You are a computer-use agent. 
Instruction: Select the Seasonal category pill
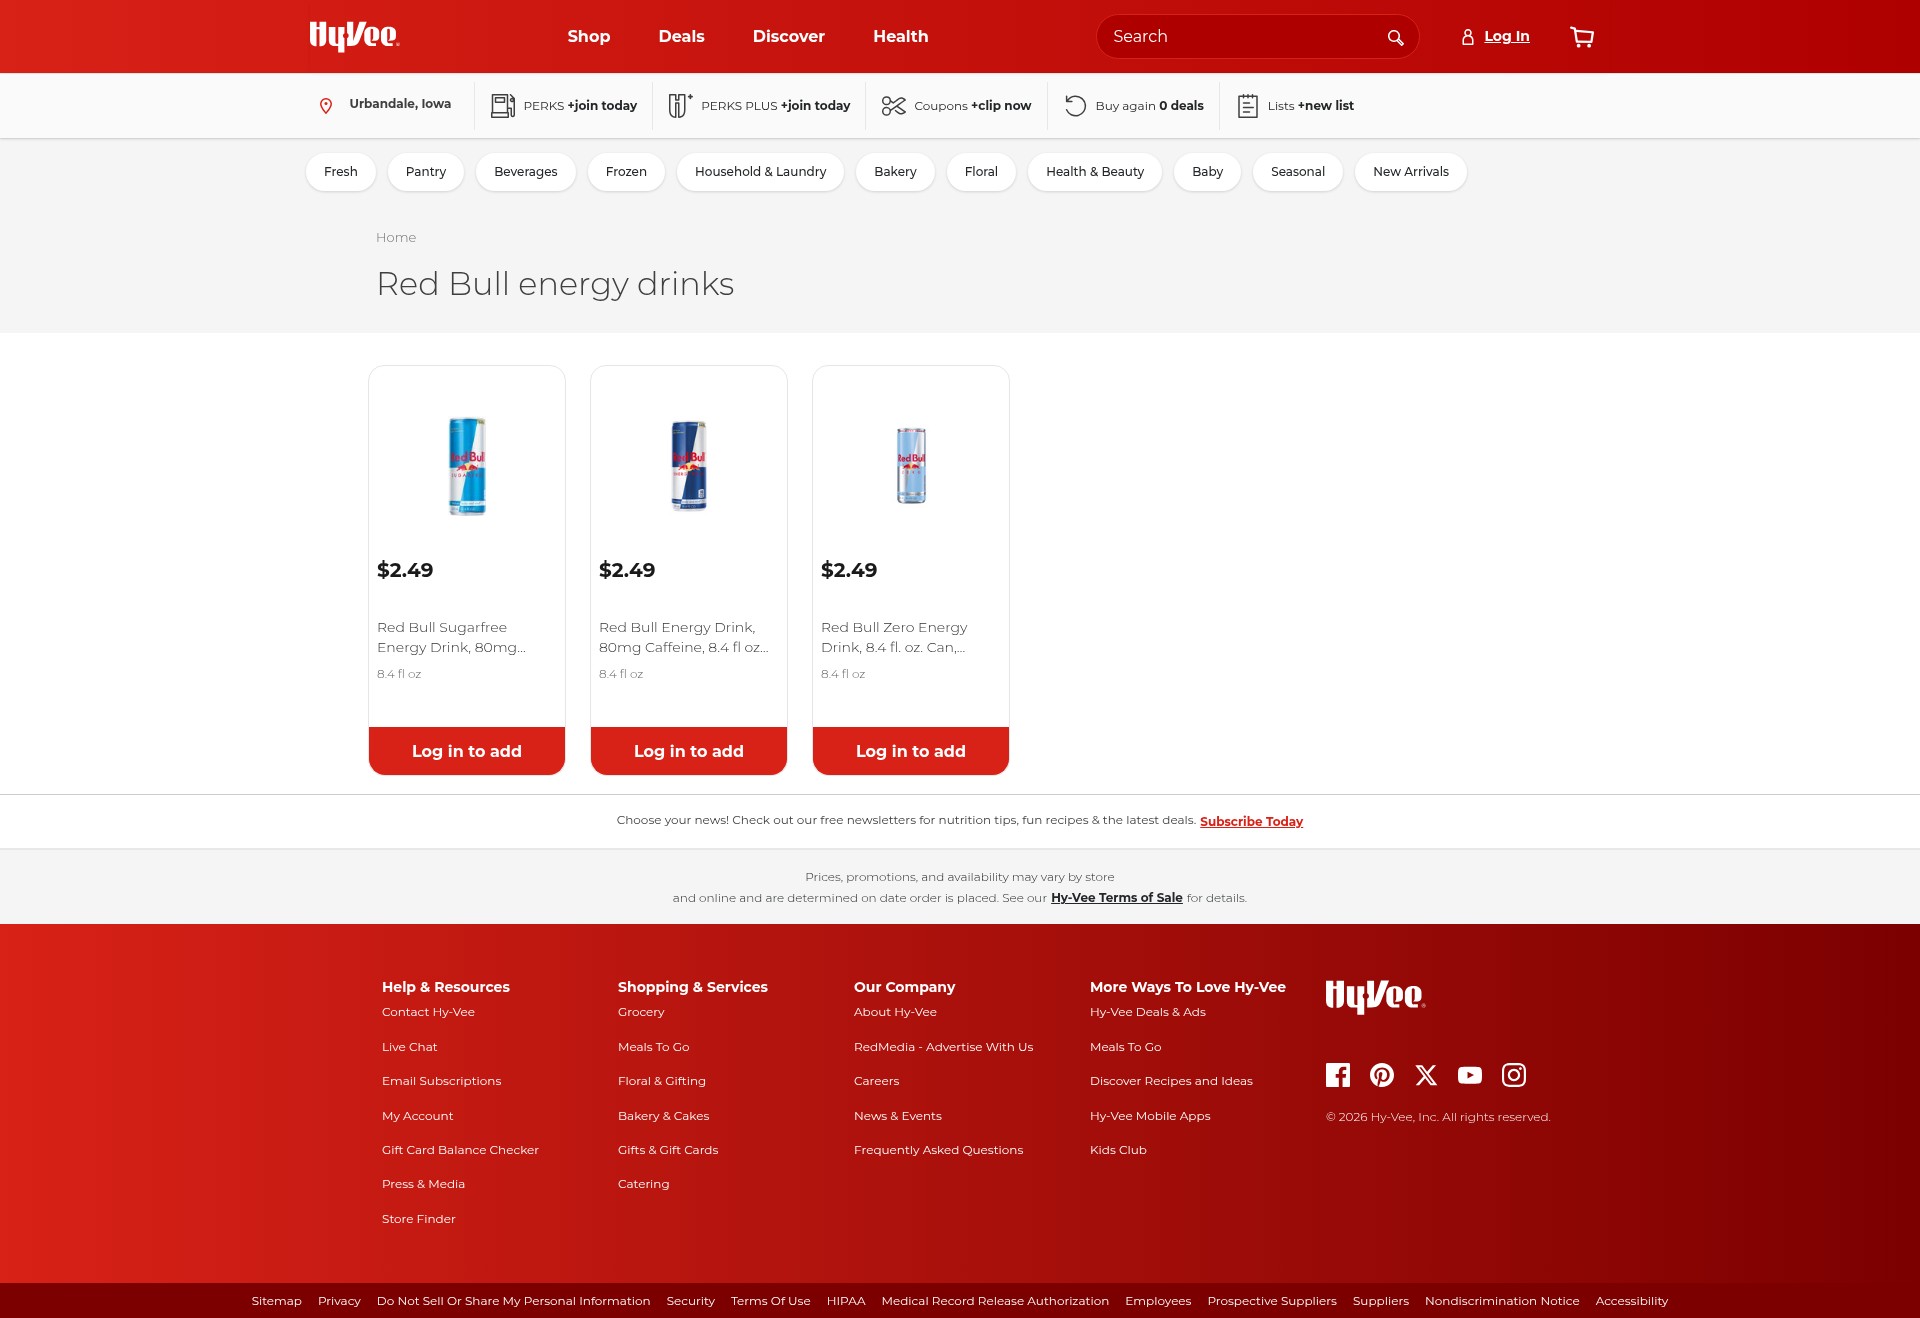1298,172
